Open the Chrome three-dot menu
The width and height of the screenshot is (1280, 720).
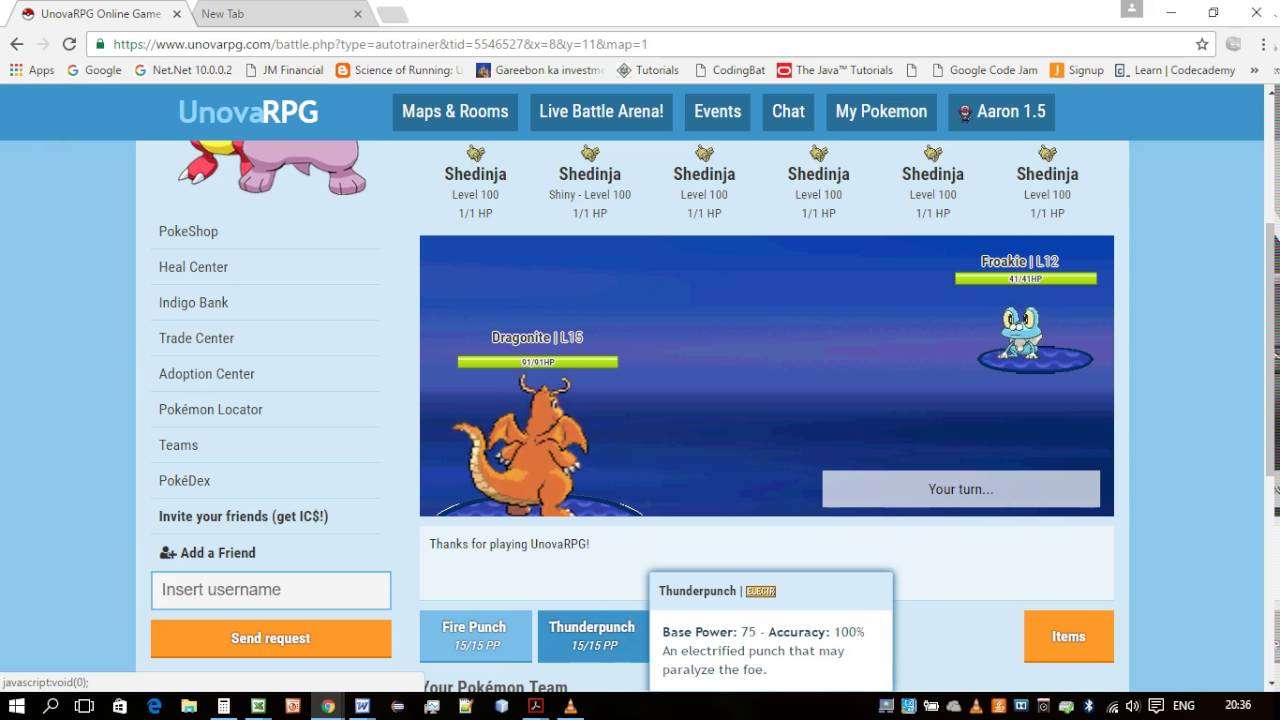click(1262, 44)
